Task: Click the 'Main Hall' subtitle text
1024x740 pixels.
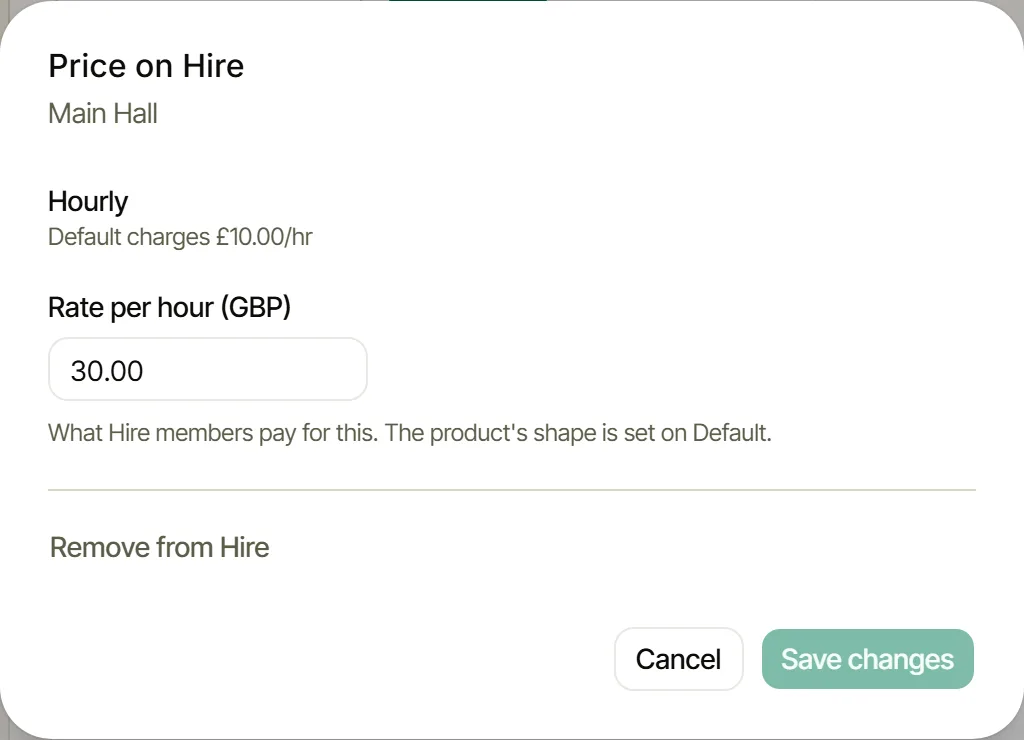Action: (103, 114)
